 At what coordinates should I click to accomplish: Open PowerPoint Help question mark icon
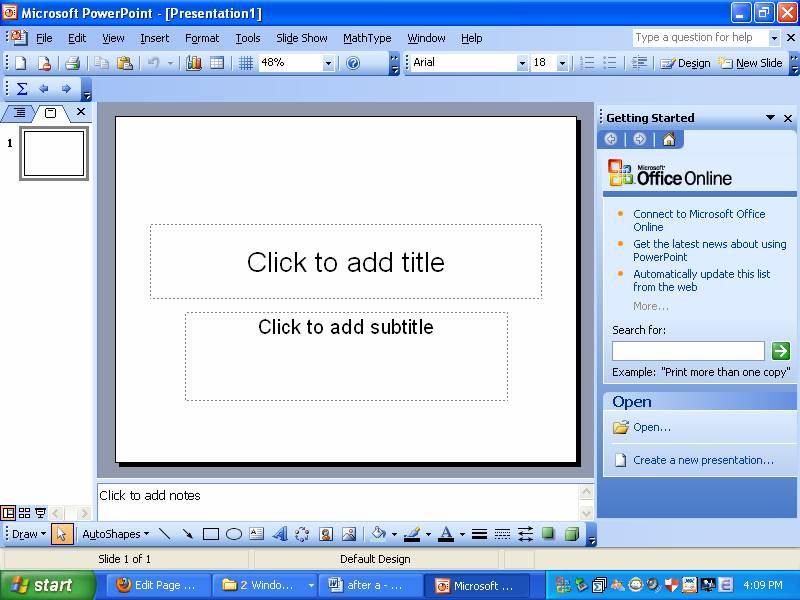coord(353,63)
